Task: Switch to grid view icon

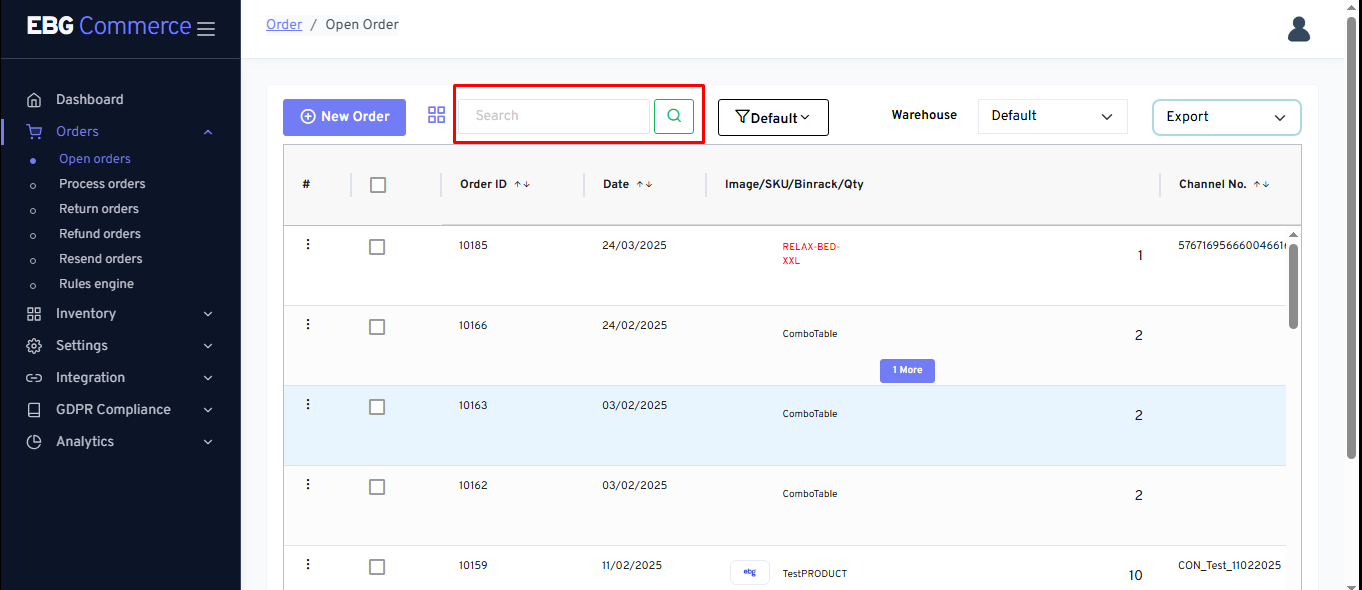Action: point(436,115)
